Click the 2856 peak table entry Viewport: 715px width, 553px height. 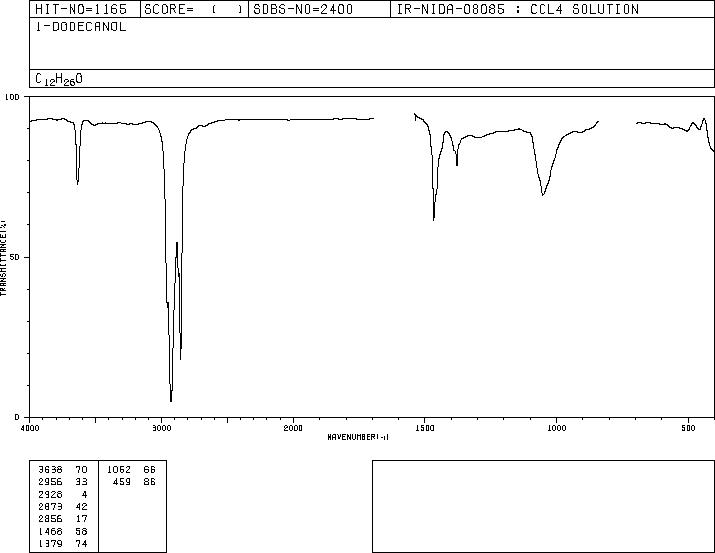(x=63, y=519)
